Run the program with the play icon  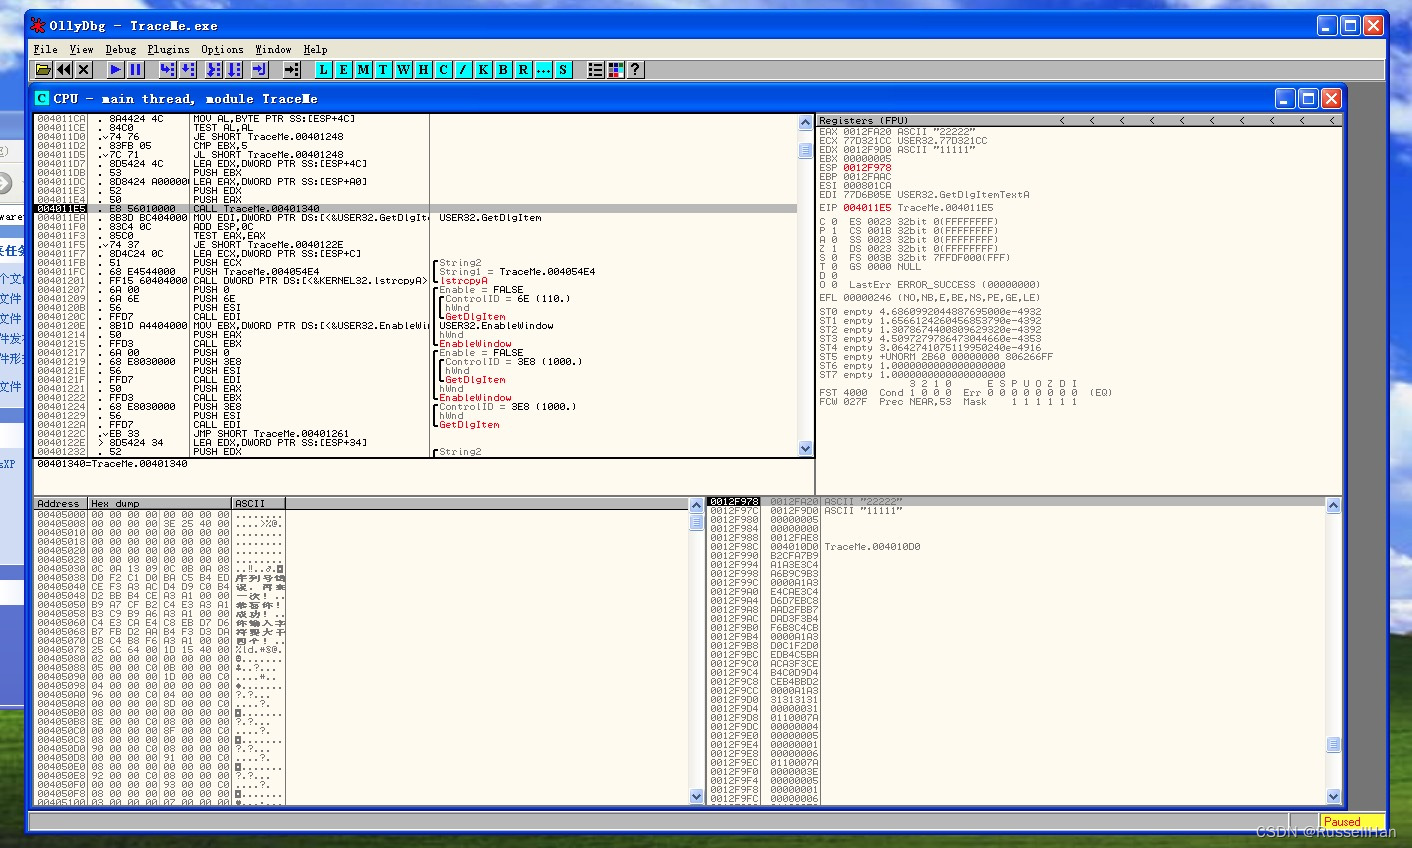click(116, 70)
